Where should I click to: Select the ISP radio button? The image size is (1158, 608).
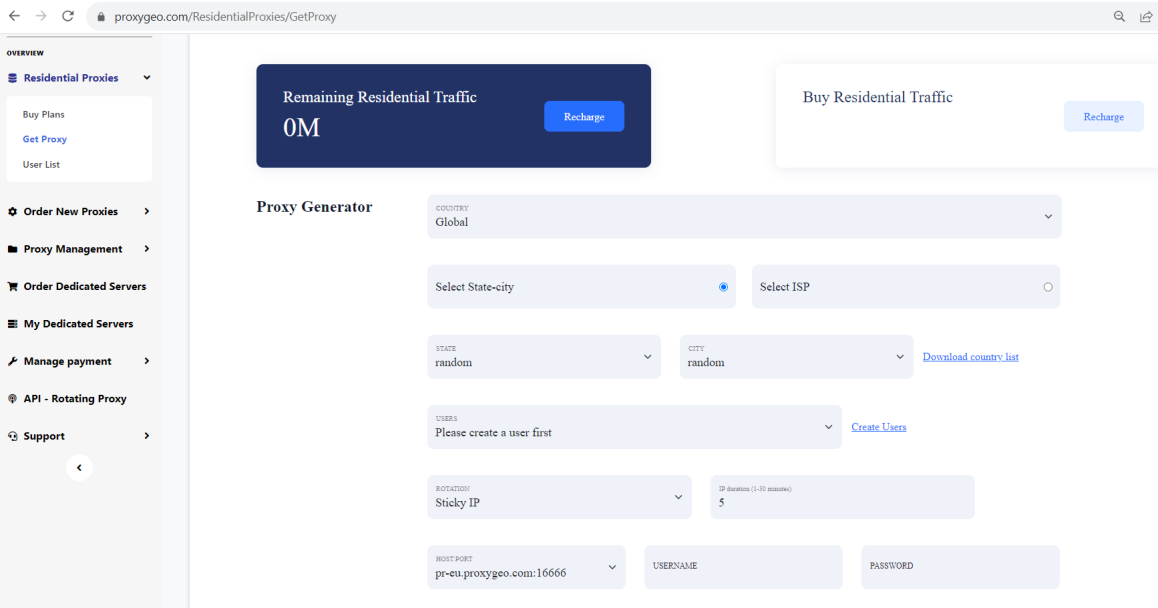click(1048, 287)
